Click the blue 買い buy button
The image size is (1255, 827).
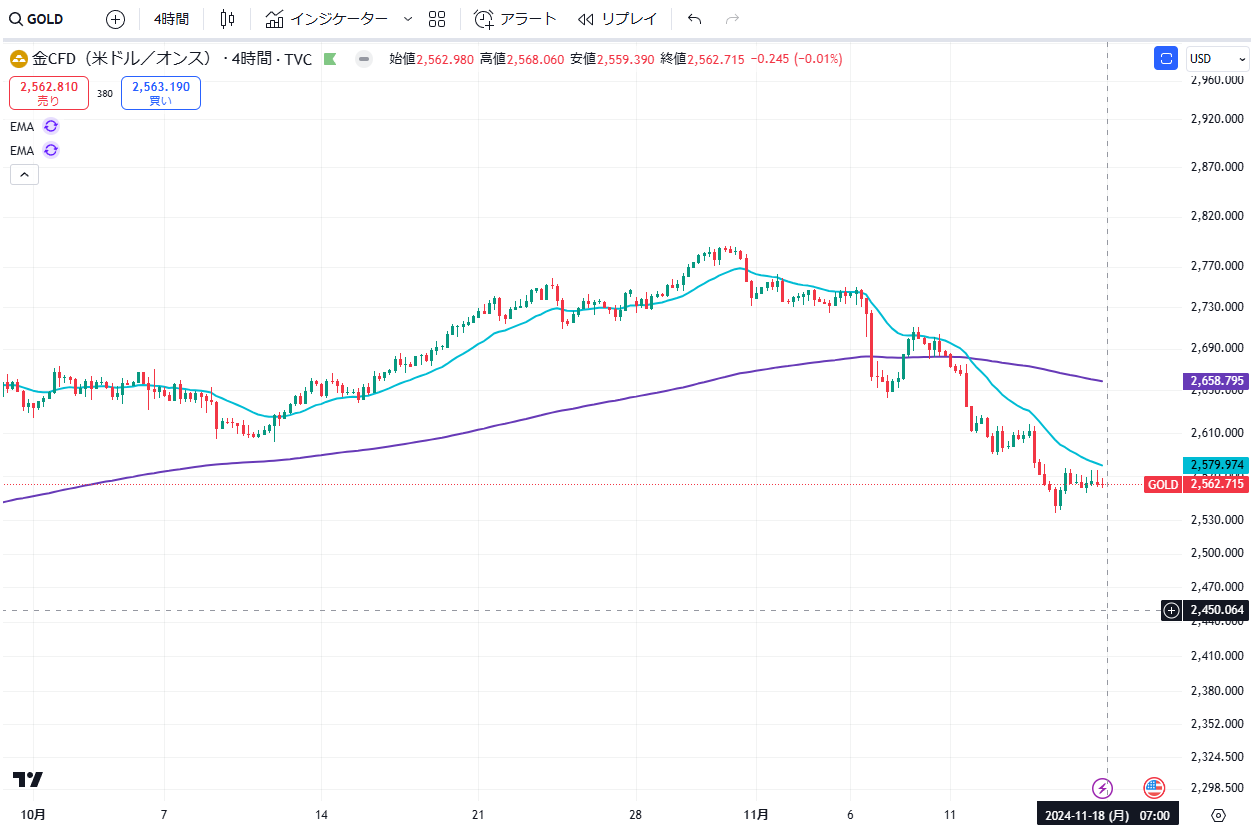161,93
